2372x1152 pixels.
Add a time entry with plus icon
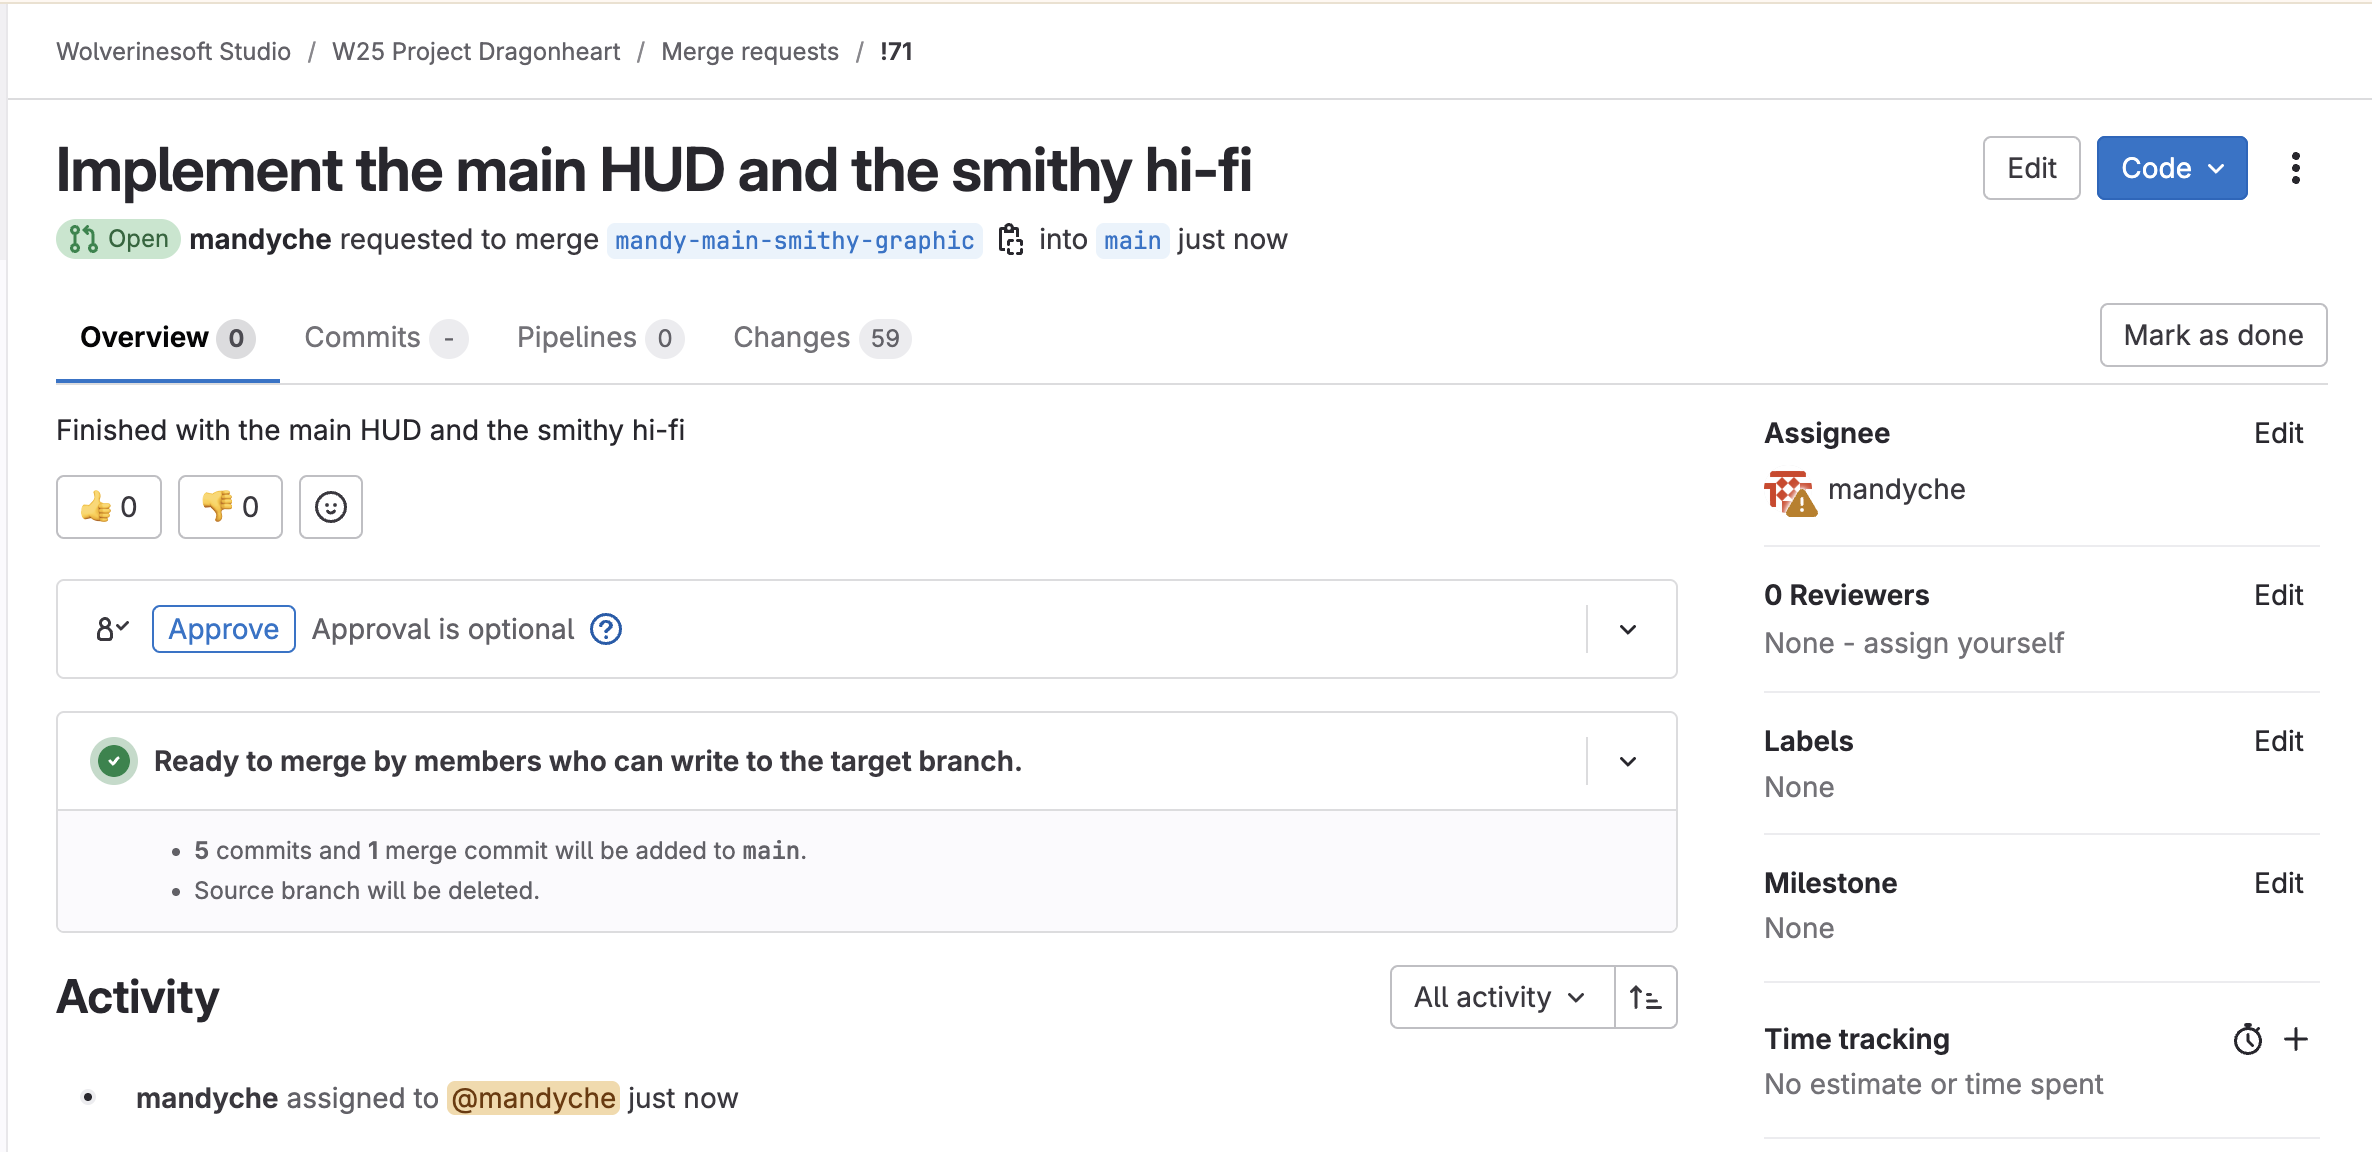(2296, 1039)
